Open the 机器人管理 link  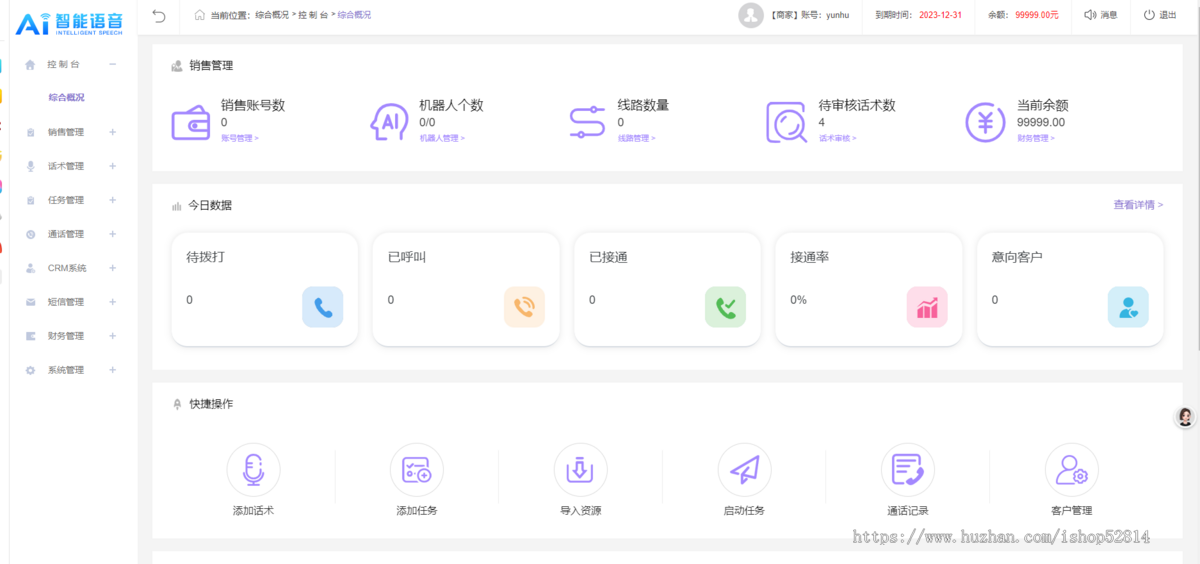click(442, 138)
